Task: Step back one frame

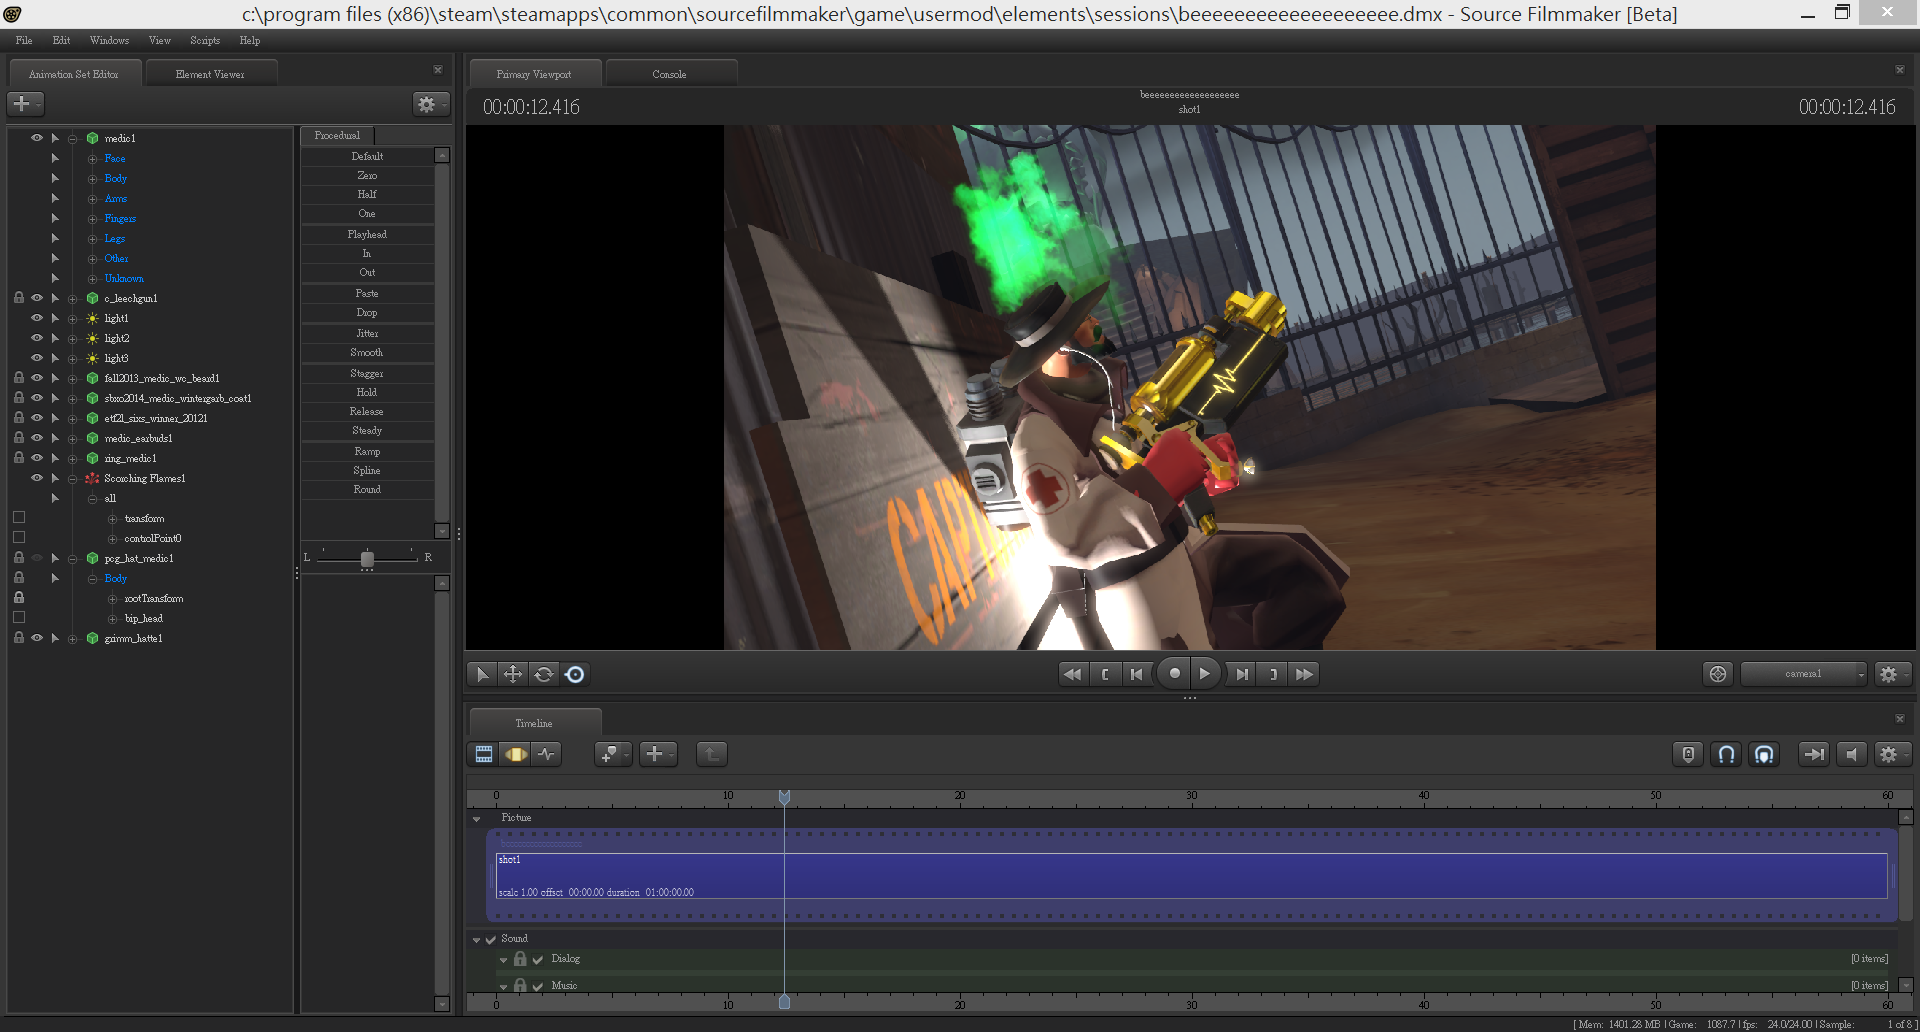Action: pos(1137,674)
